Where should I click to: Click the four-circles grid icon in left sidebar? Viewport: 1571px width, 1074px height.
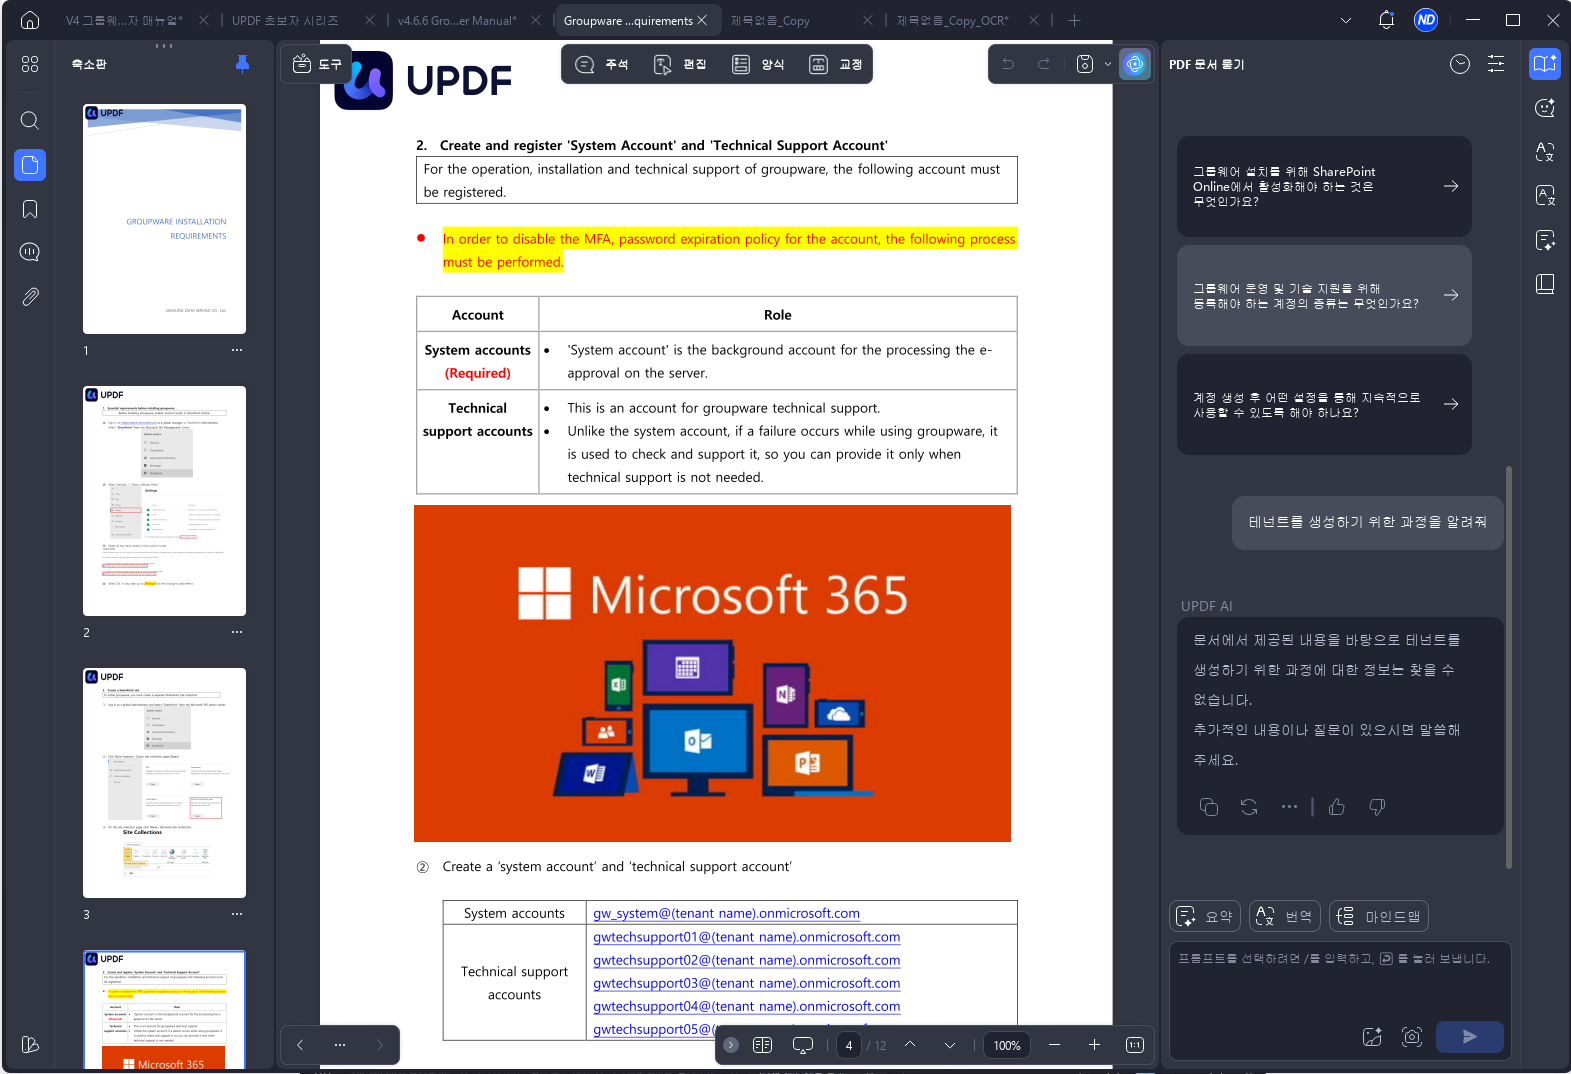[30, 64]
